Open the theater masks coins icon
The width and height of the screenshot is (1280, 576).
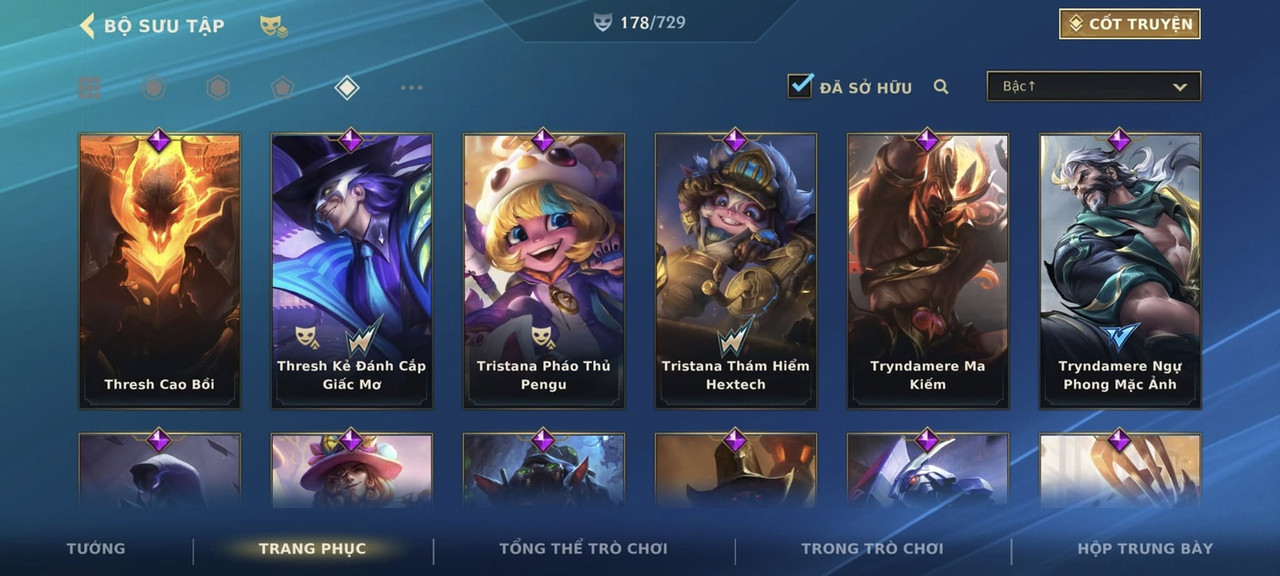click(x=274, y=26)
